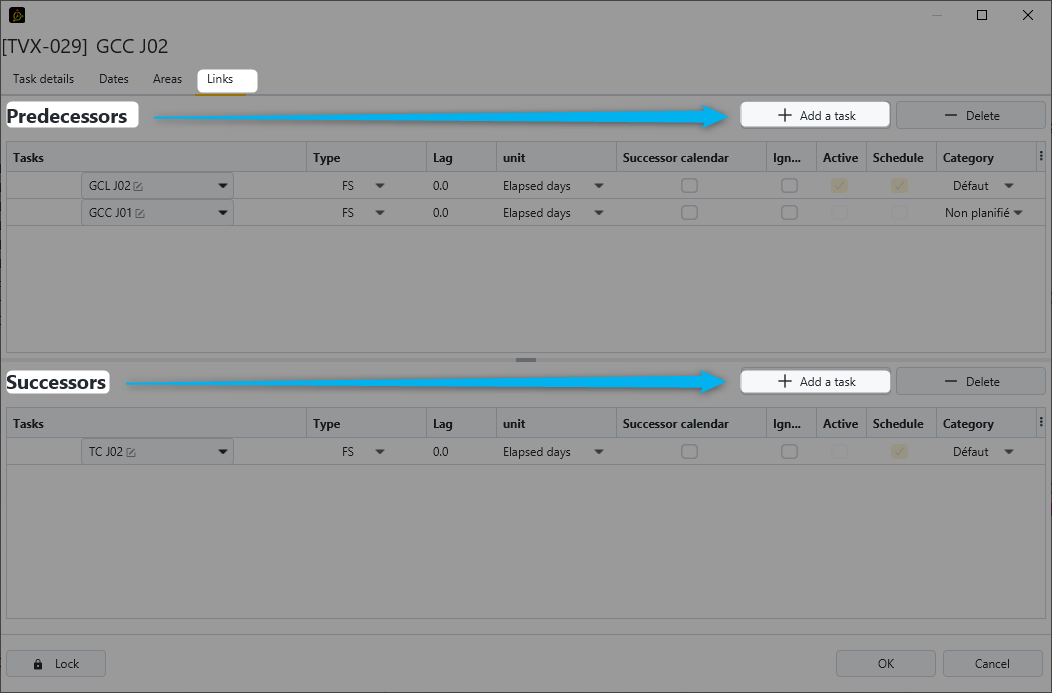This screenshot has width=1052, height=693.
Task: Maximize the task dialog window
Action: pyautogui.click(x=982, y=15)
